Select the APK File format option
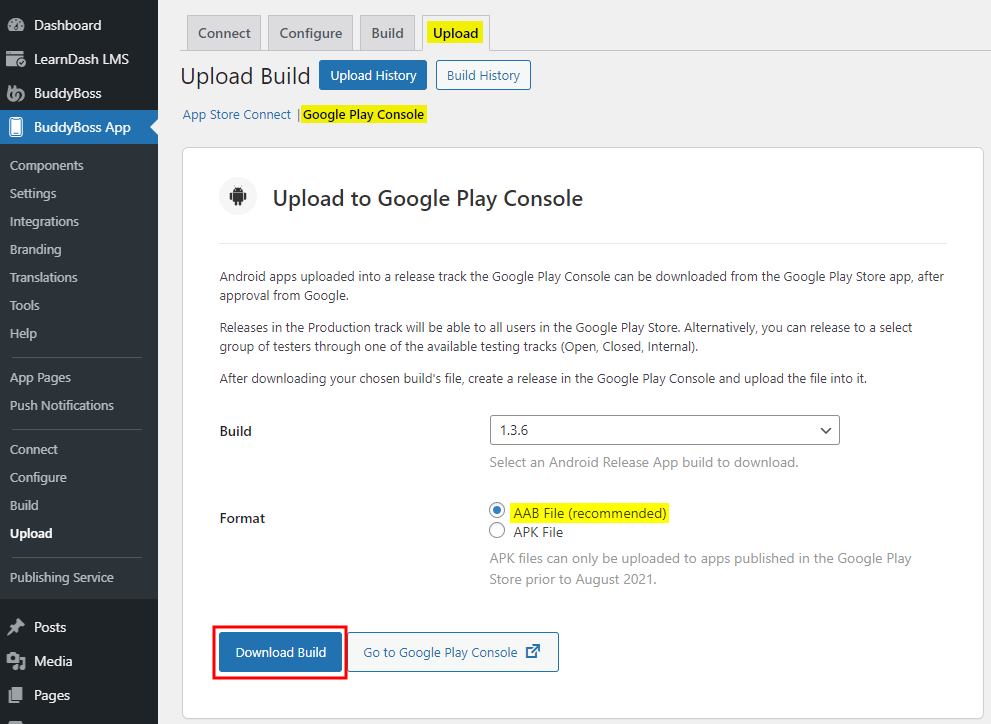This screenshot has width=991, height=724. click(x=497, y=532)
